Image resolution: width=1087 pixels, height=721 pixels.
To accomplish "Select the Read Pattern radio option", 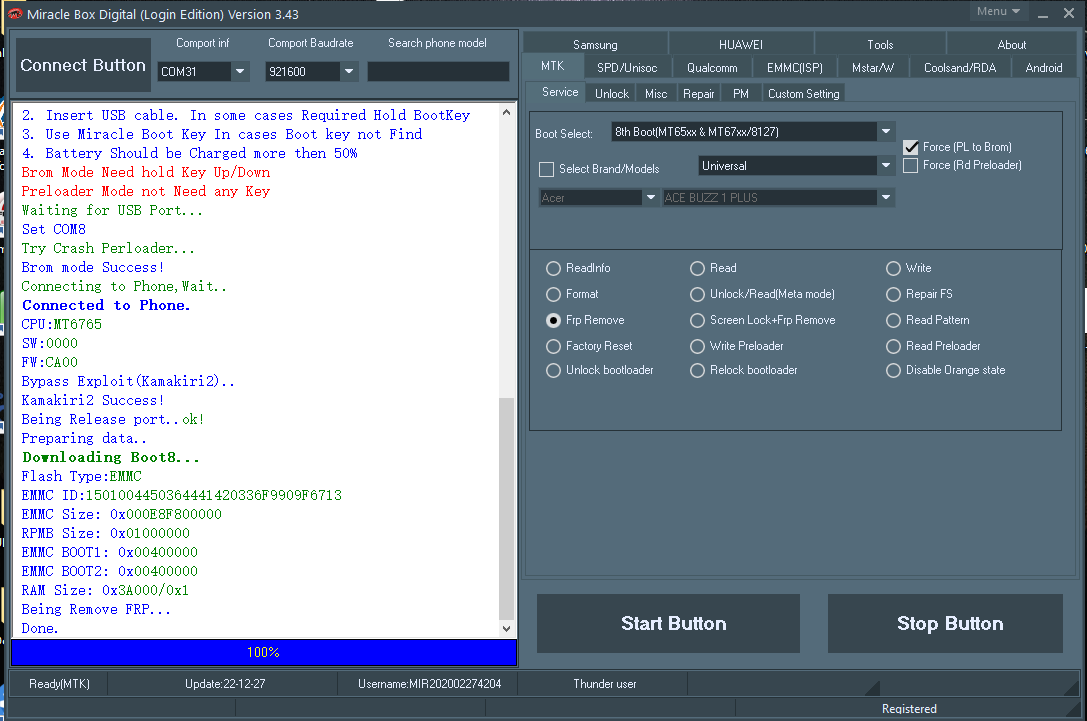I will point(894,320).
